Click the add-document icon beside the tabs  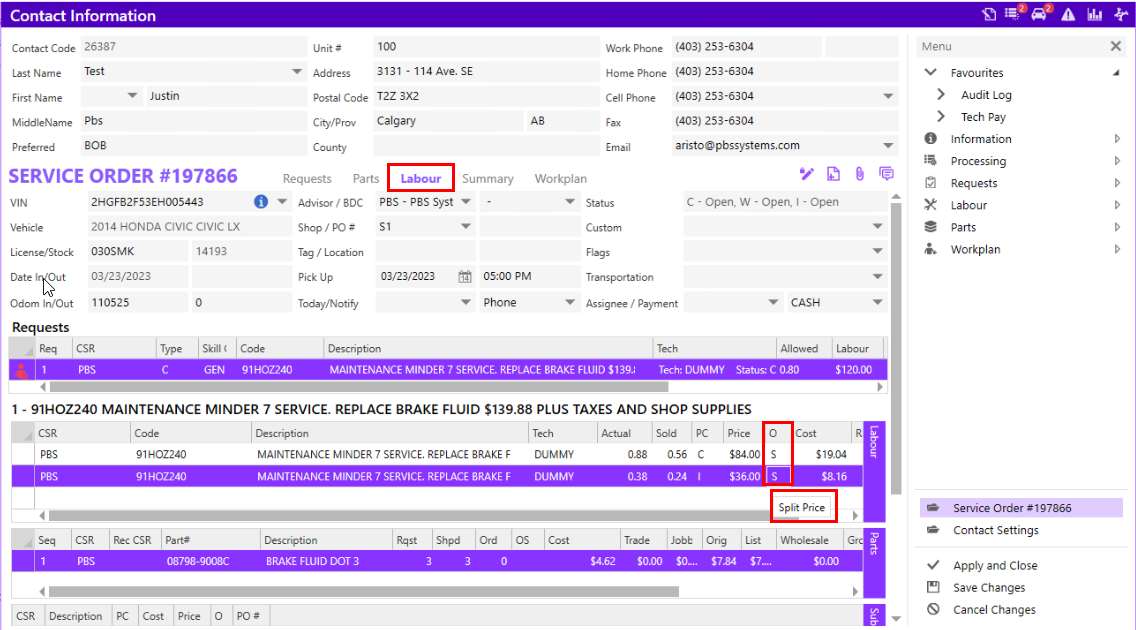833,174
